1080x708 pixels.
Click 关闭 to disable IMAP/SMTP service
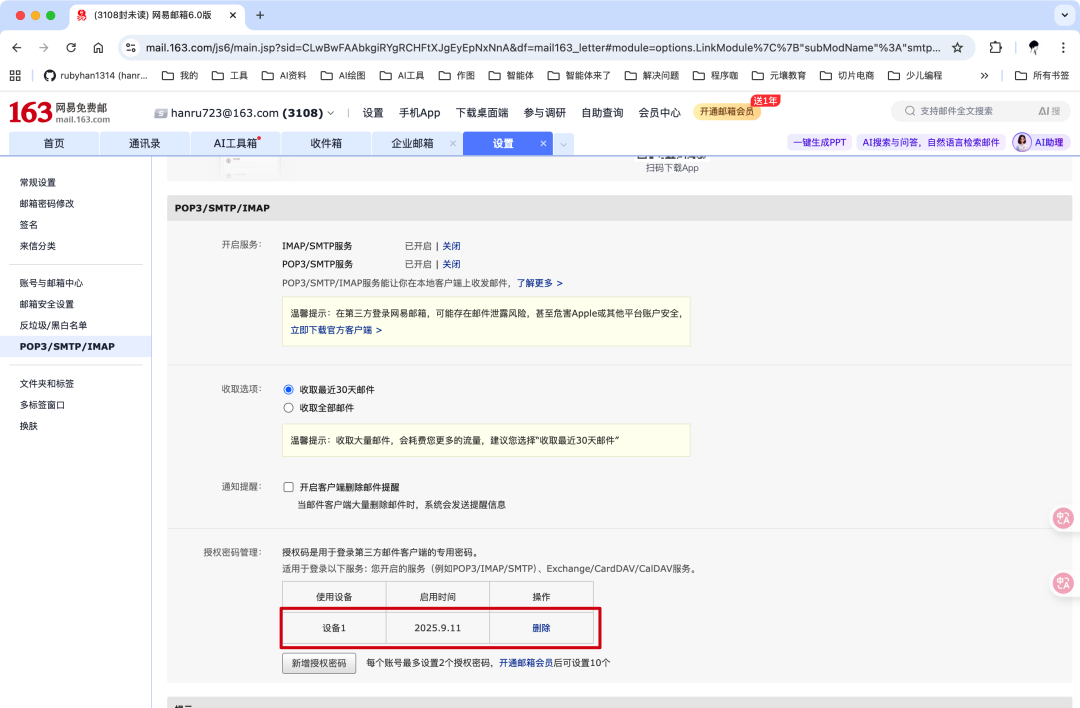coord(451,245)
